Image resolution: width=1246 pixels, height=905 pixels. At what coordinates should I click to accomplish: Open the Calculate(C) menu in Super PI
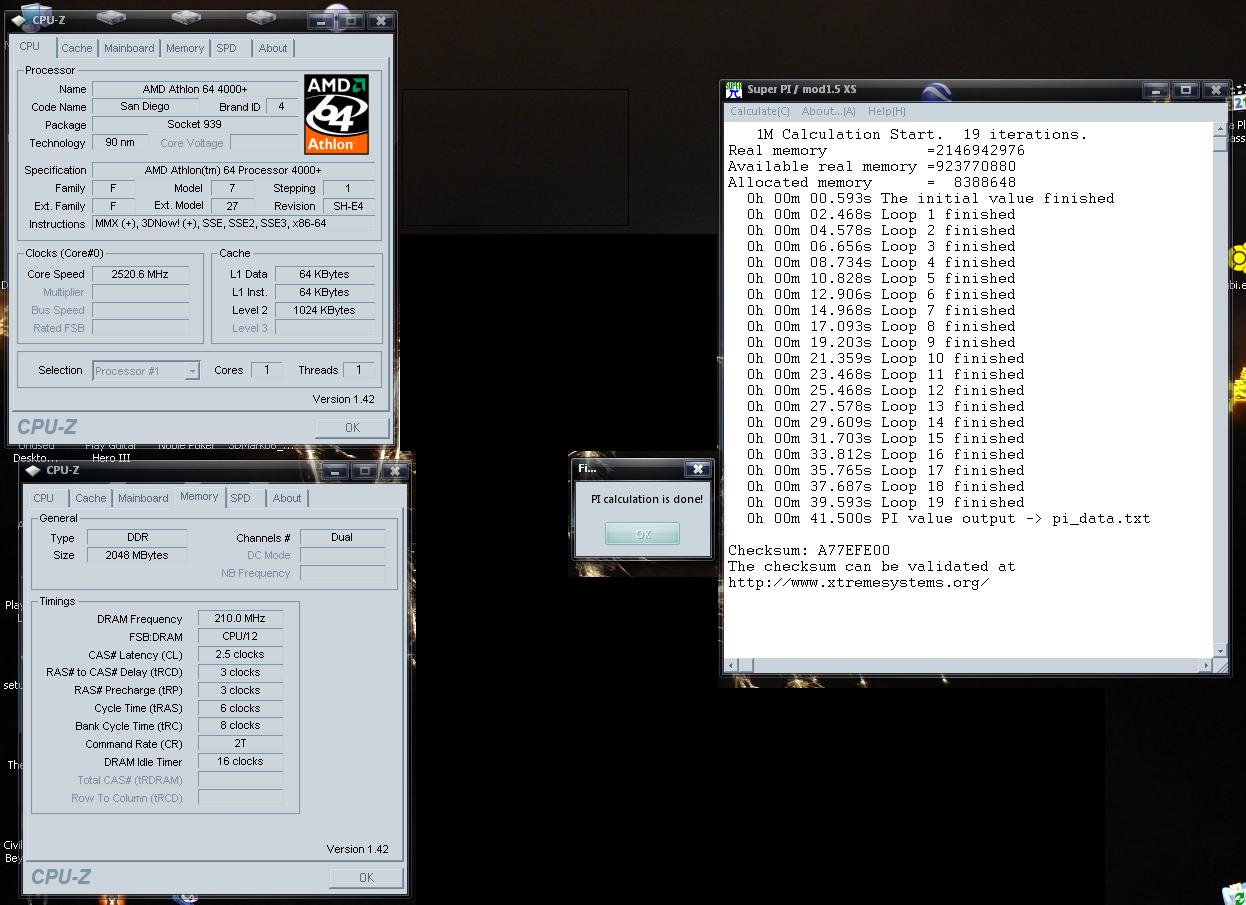pyautogui.click(x=759, y=111)
